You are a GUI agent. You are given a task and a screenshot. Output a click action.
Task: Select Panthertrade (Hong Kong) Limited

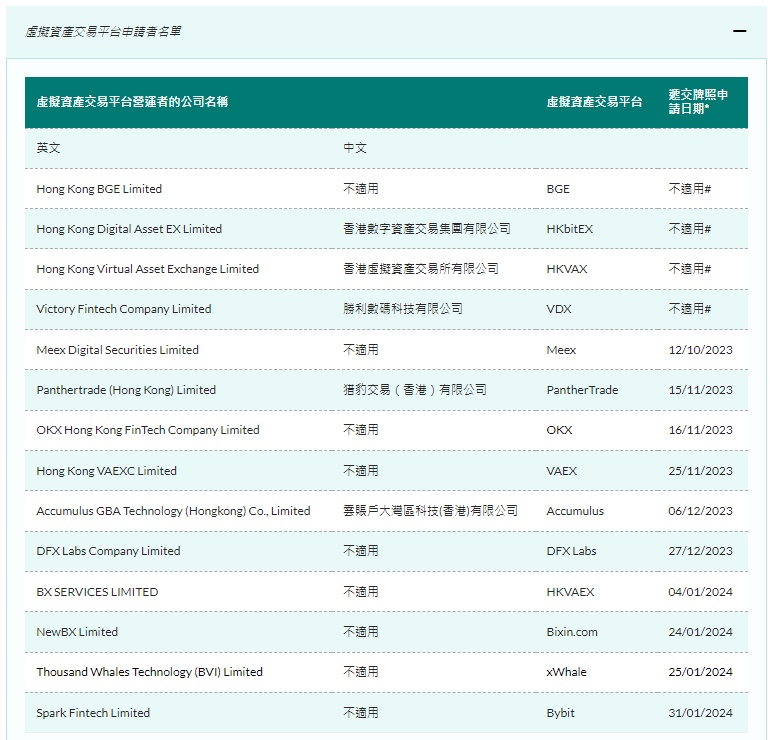[x=126, y=390]
